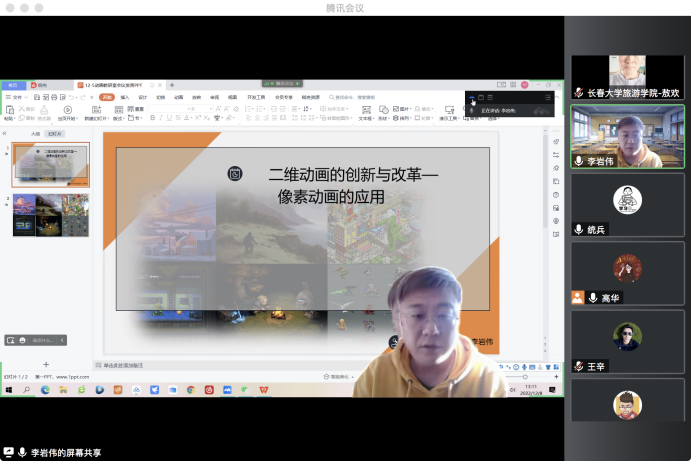The height and width of the screenshot is (461, 691).
Task: Open the Picture (图片) dropdown
Action: pos(401,108)
